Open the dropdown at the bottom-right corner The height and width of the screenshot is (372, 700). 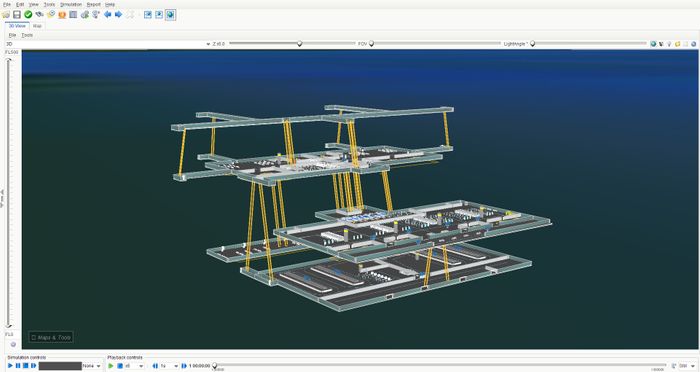coord(688,366)
